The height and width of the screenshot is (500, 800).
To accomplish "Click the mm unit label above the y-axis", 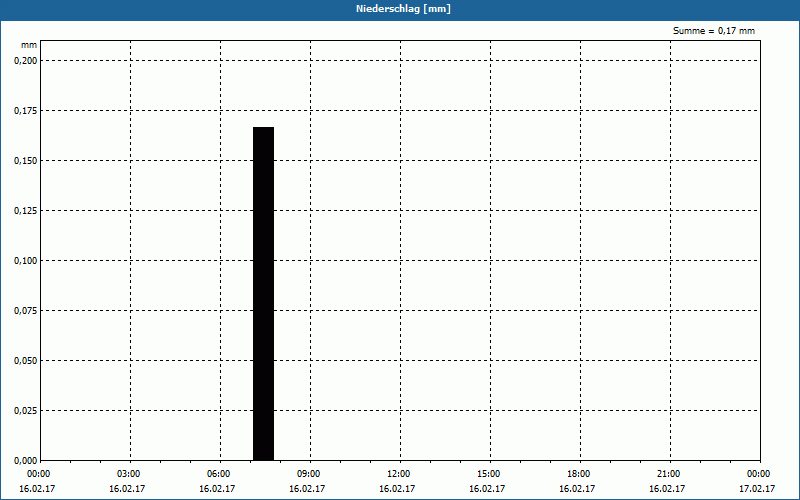I will pyautogui.click(x=29, y=45).
